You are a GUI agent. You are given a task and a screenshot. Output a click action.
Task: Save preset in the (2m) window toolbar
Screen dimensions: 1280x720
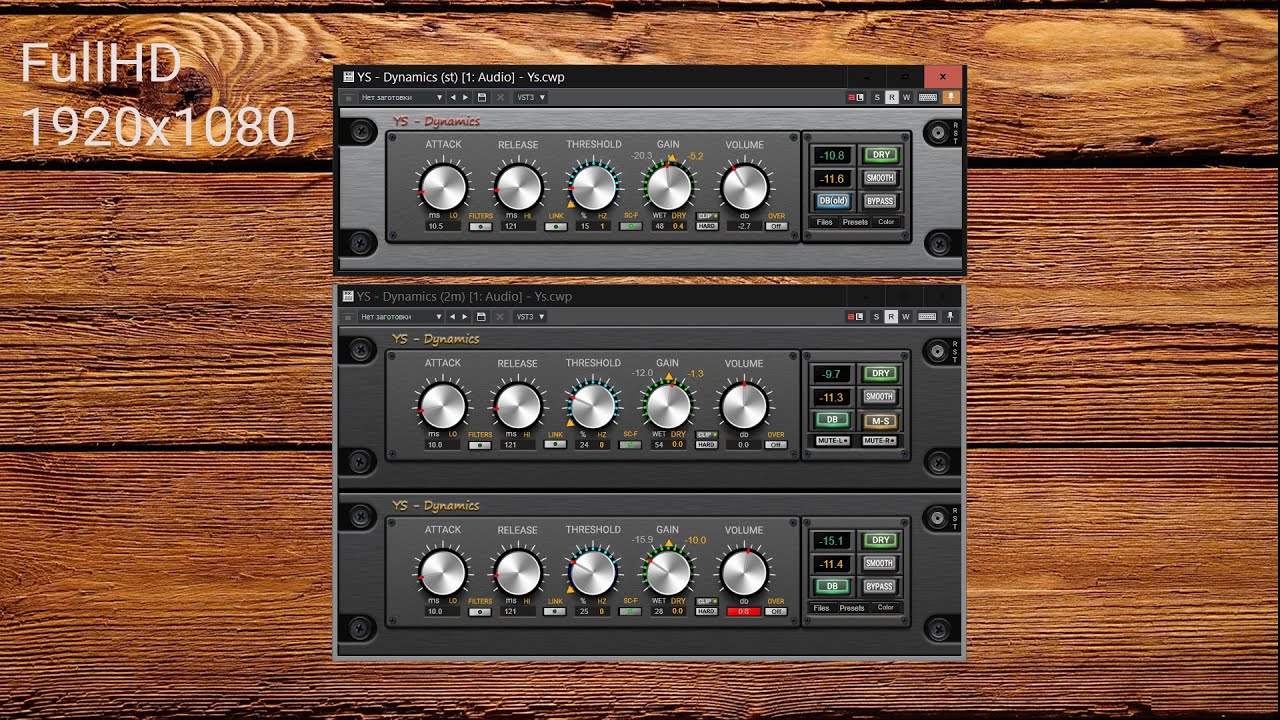coord(482,316)
